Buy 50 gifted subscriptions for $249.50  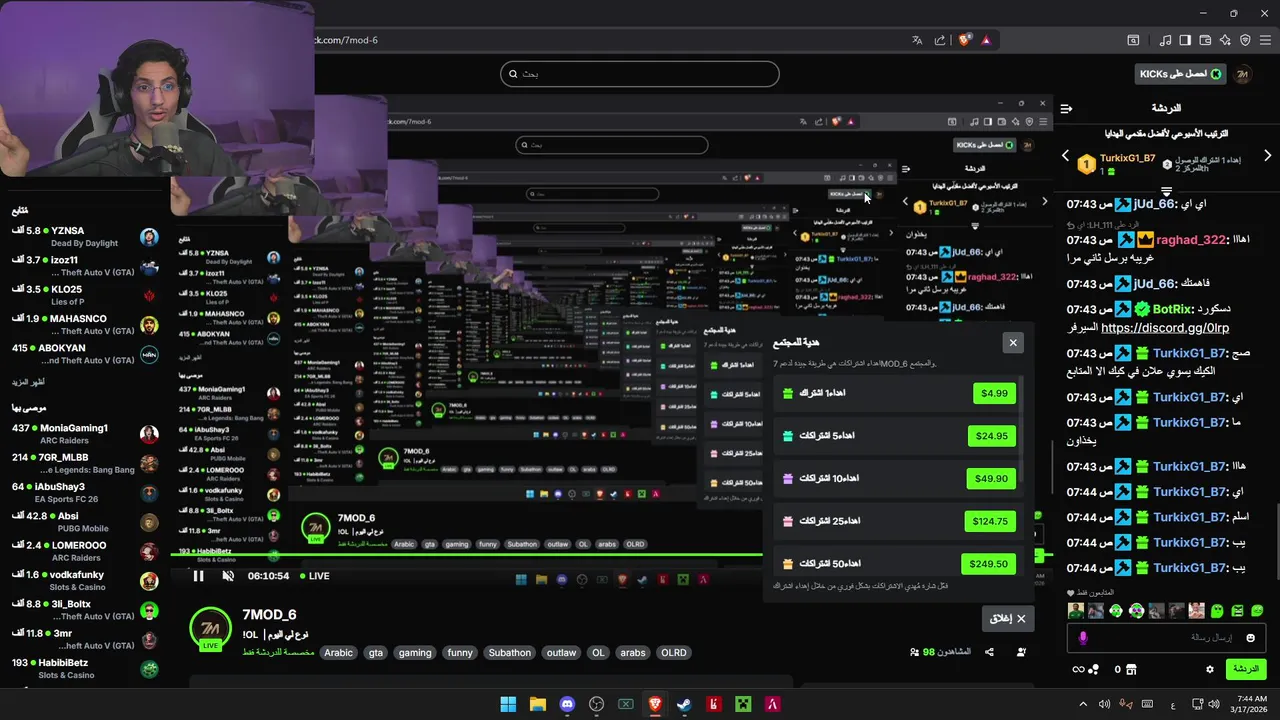coord(989,563)
